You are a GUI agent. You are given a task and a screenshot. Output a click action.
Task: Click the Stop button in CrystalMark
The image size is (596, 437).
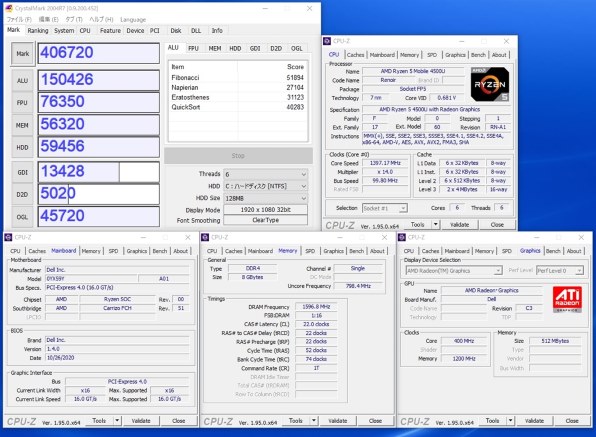[238, 156]
